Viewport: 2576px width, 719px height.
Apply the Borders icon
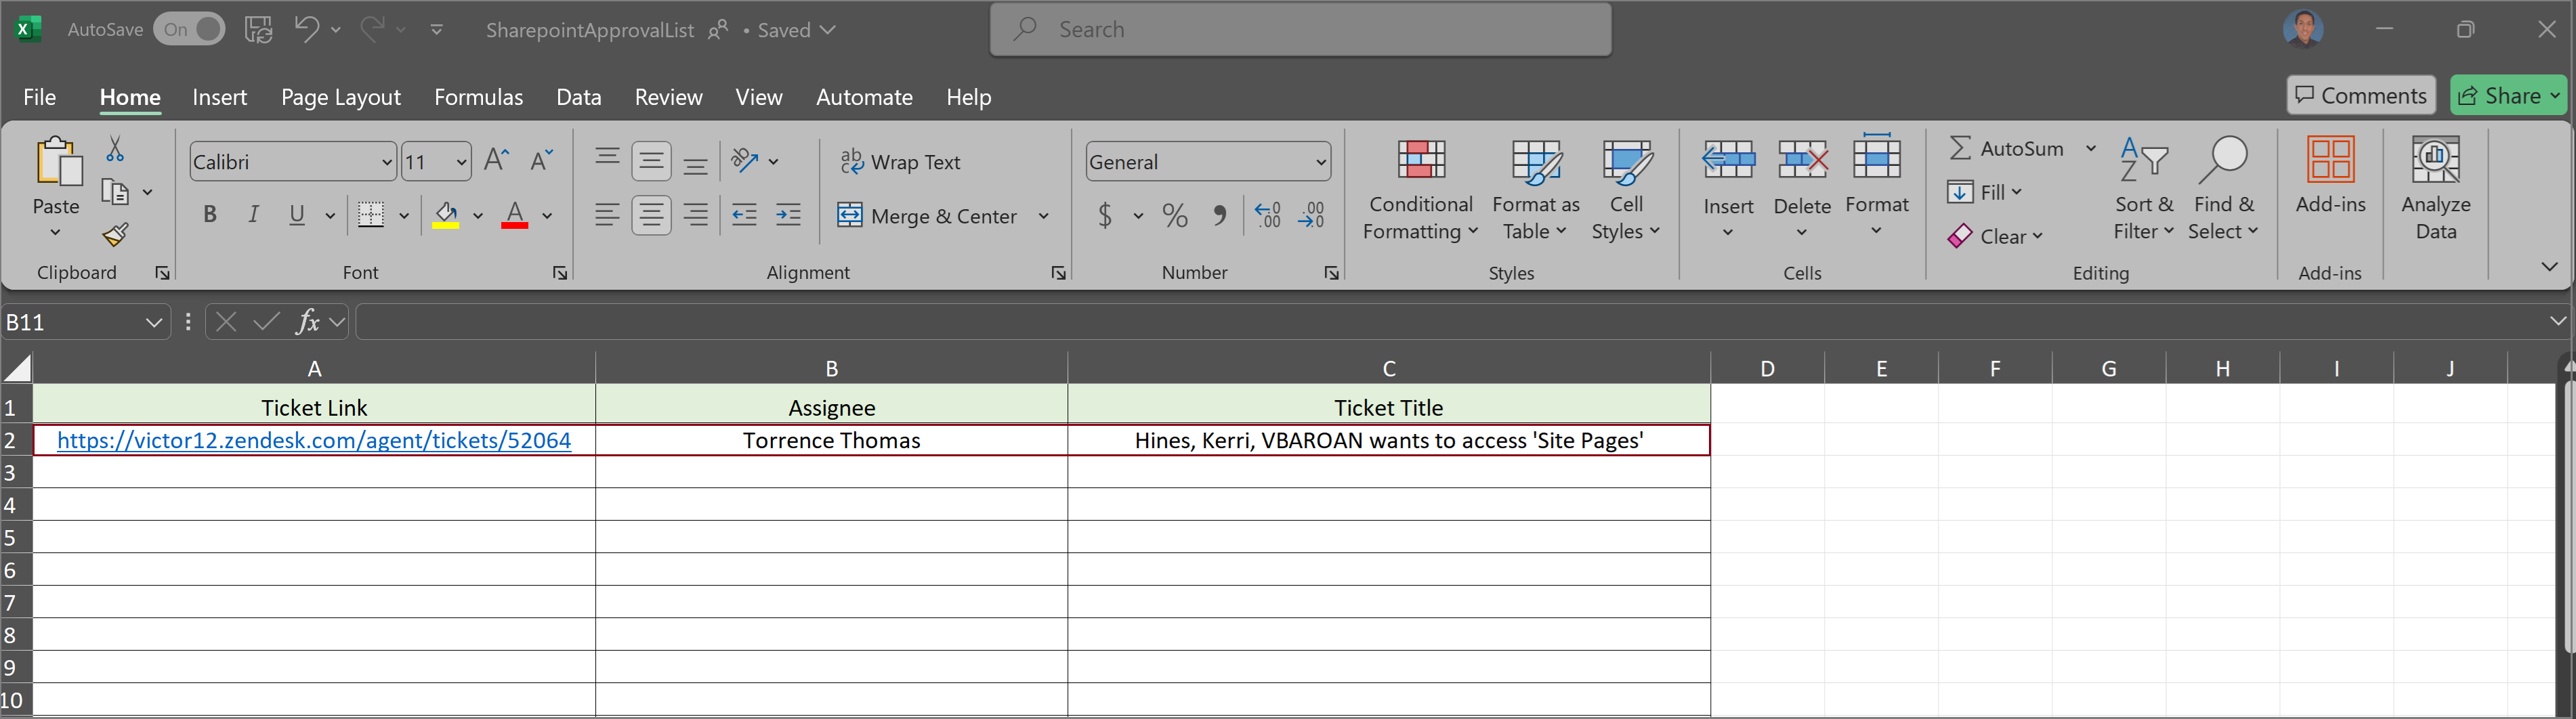coord(371,215)
